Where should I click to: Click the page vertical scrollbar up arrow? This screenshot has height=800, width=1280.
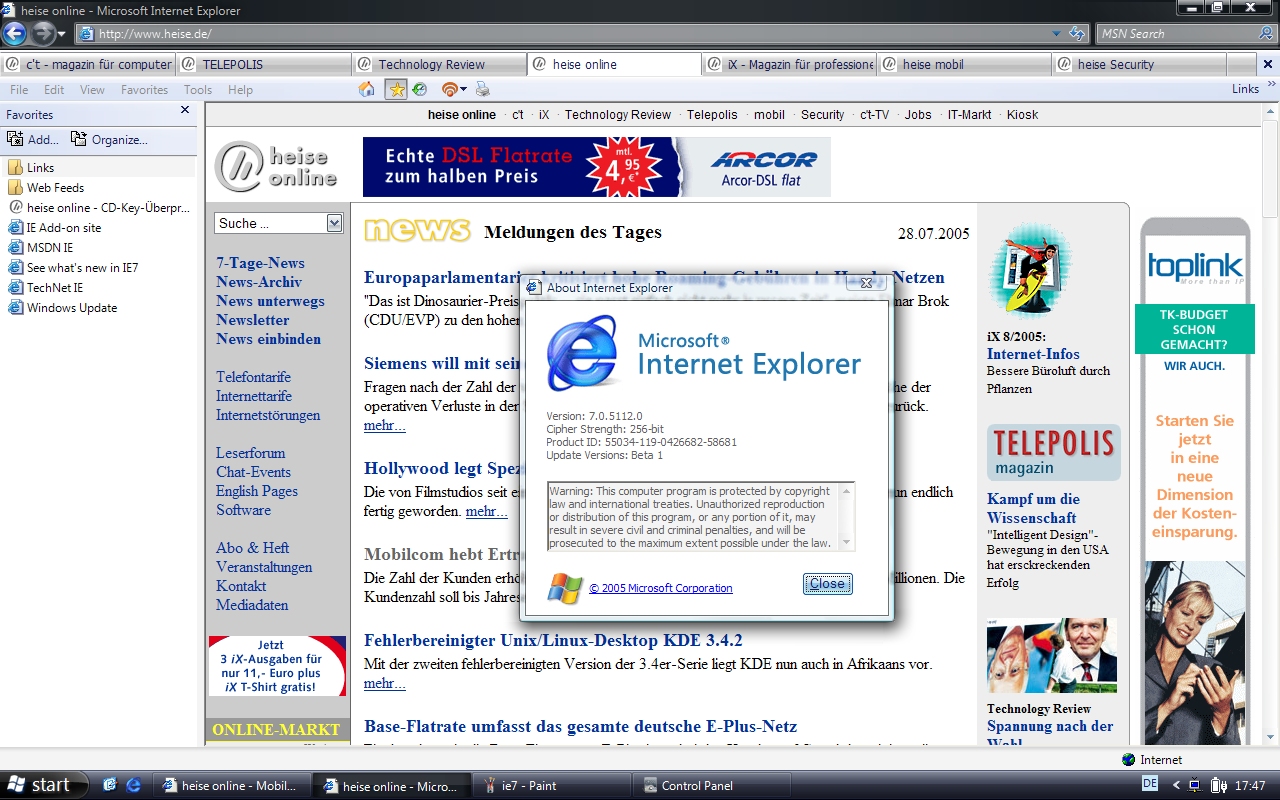1271,109
